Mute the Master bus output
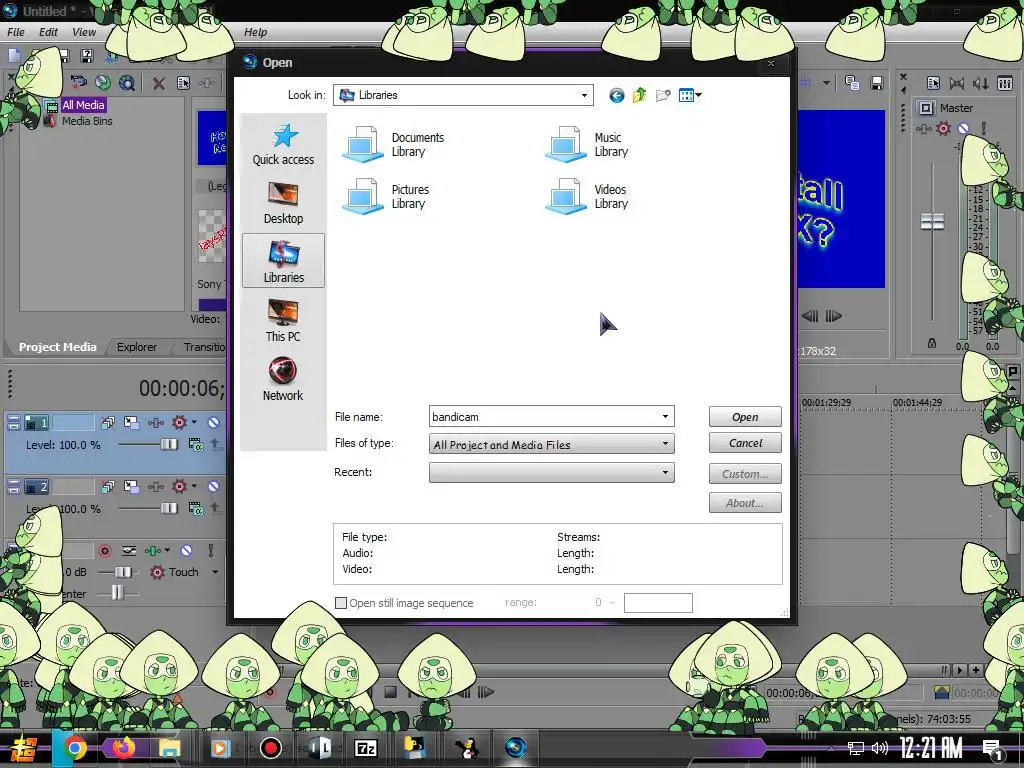The image size is (1024, 768). [963, 129]
